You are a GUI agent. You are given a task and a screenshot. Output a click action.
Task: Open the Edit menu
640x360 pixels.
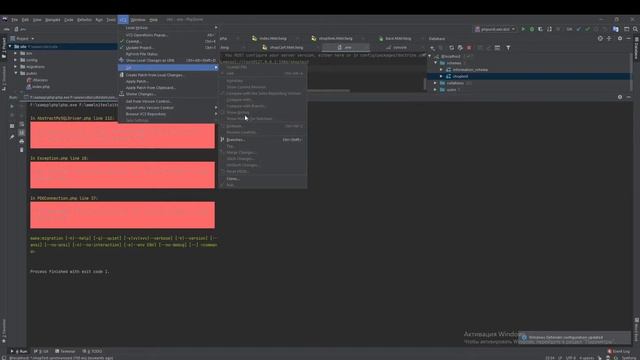(25, 20)
